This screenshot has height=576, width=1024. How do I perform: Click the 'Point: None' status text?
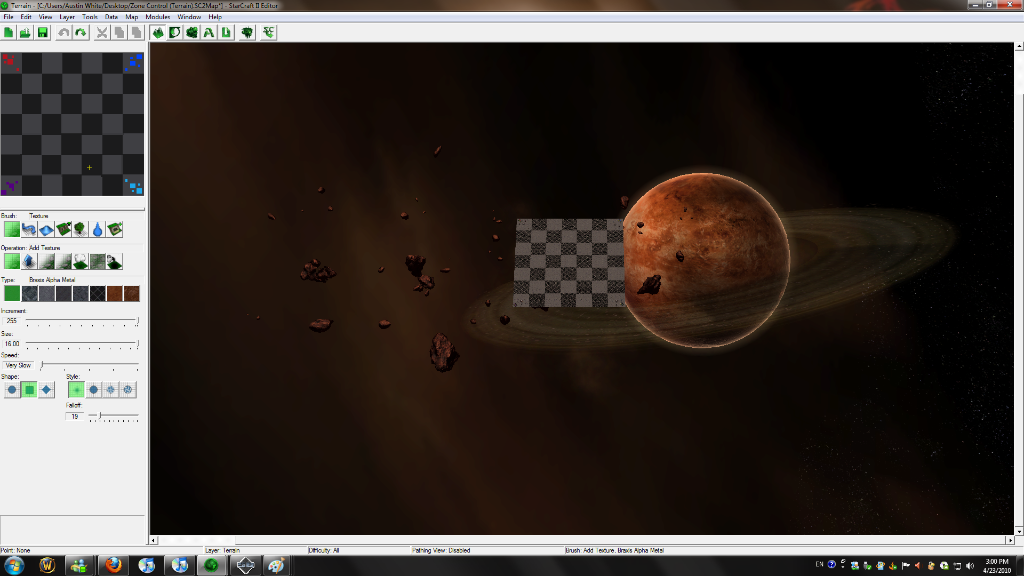click(x=15, y=551)
